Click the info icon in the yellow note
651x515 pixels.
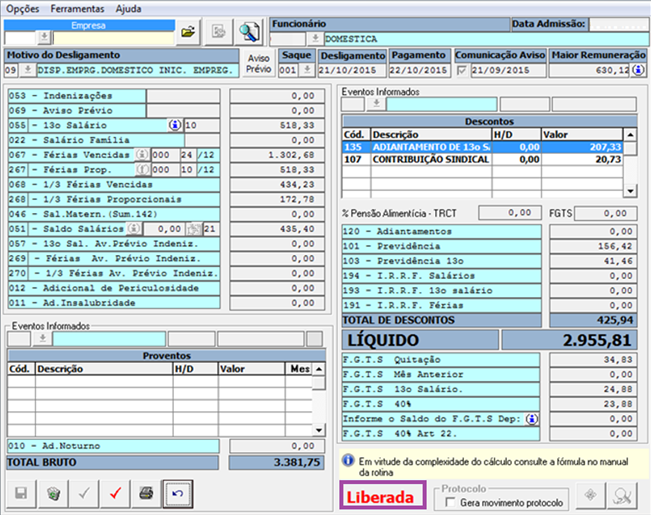348,460
